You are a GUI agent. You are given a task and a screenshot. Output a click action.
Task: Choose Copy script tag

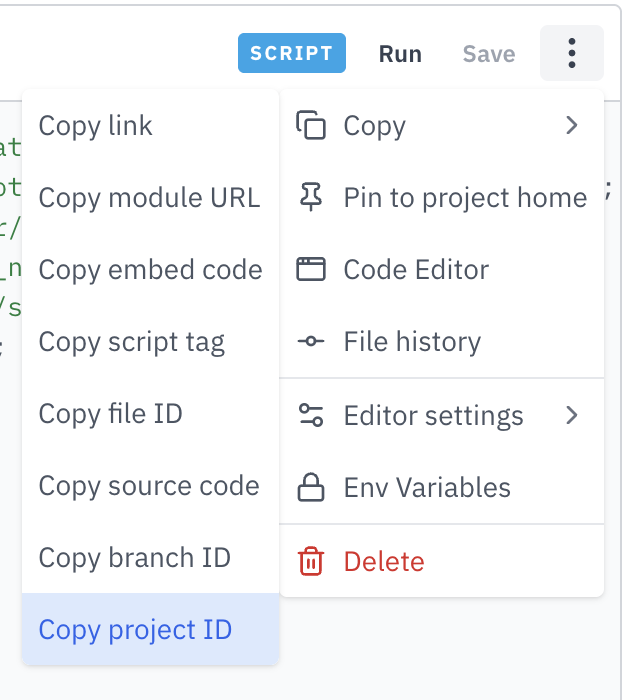click(131, 342)
